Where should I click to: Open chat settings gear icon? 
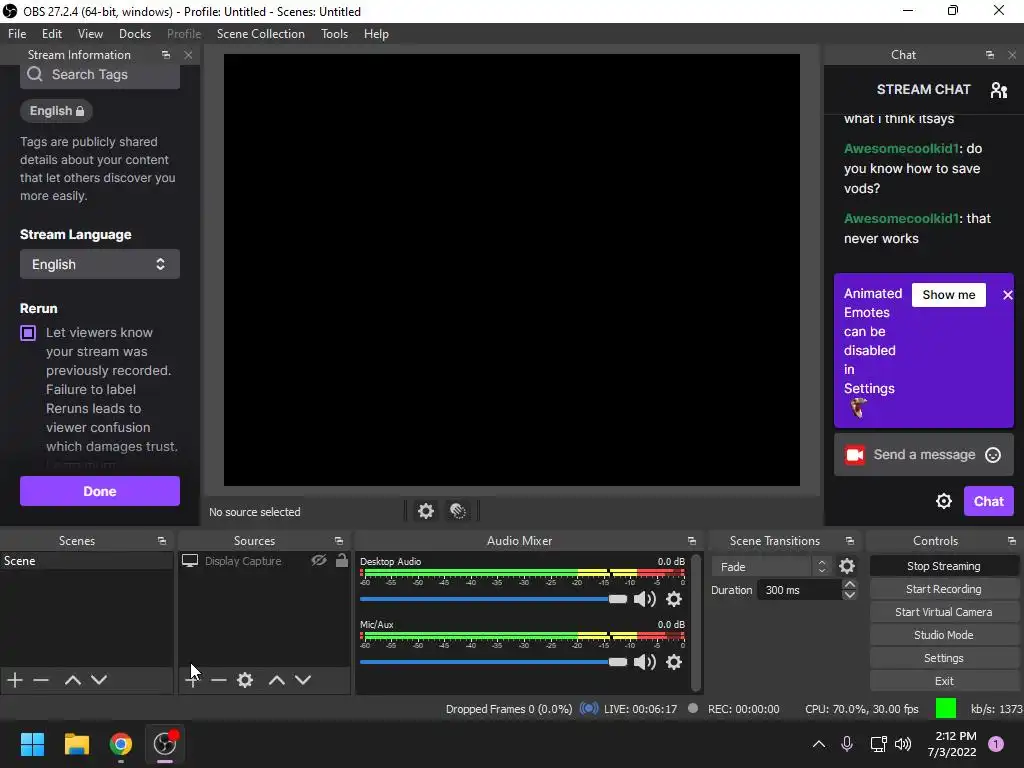pos(944,501)
